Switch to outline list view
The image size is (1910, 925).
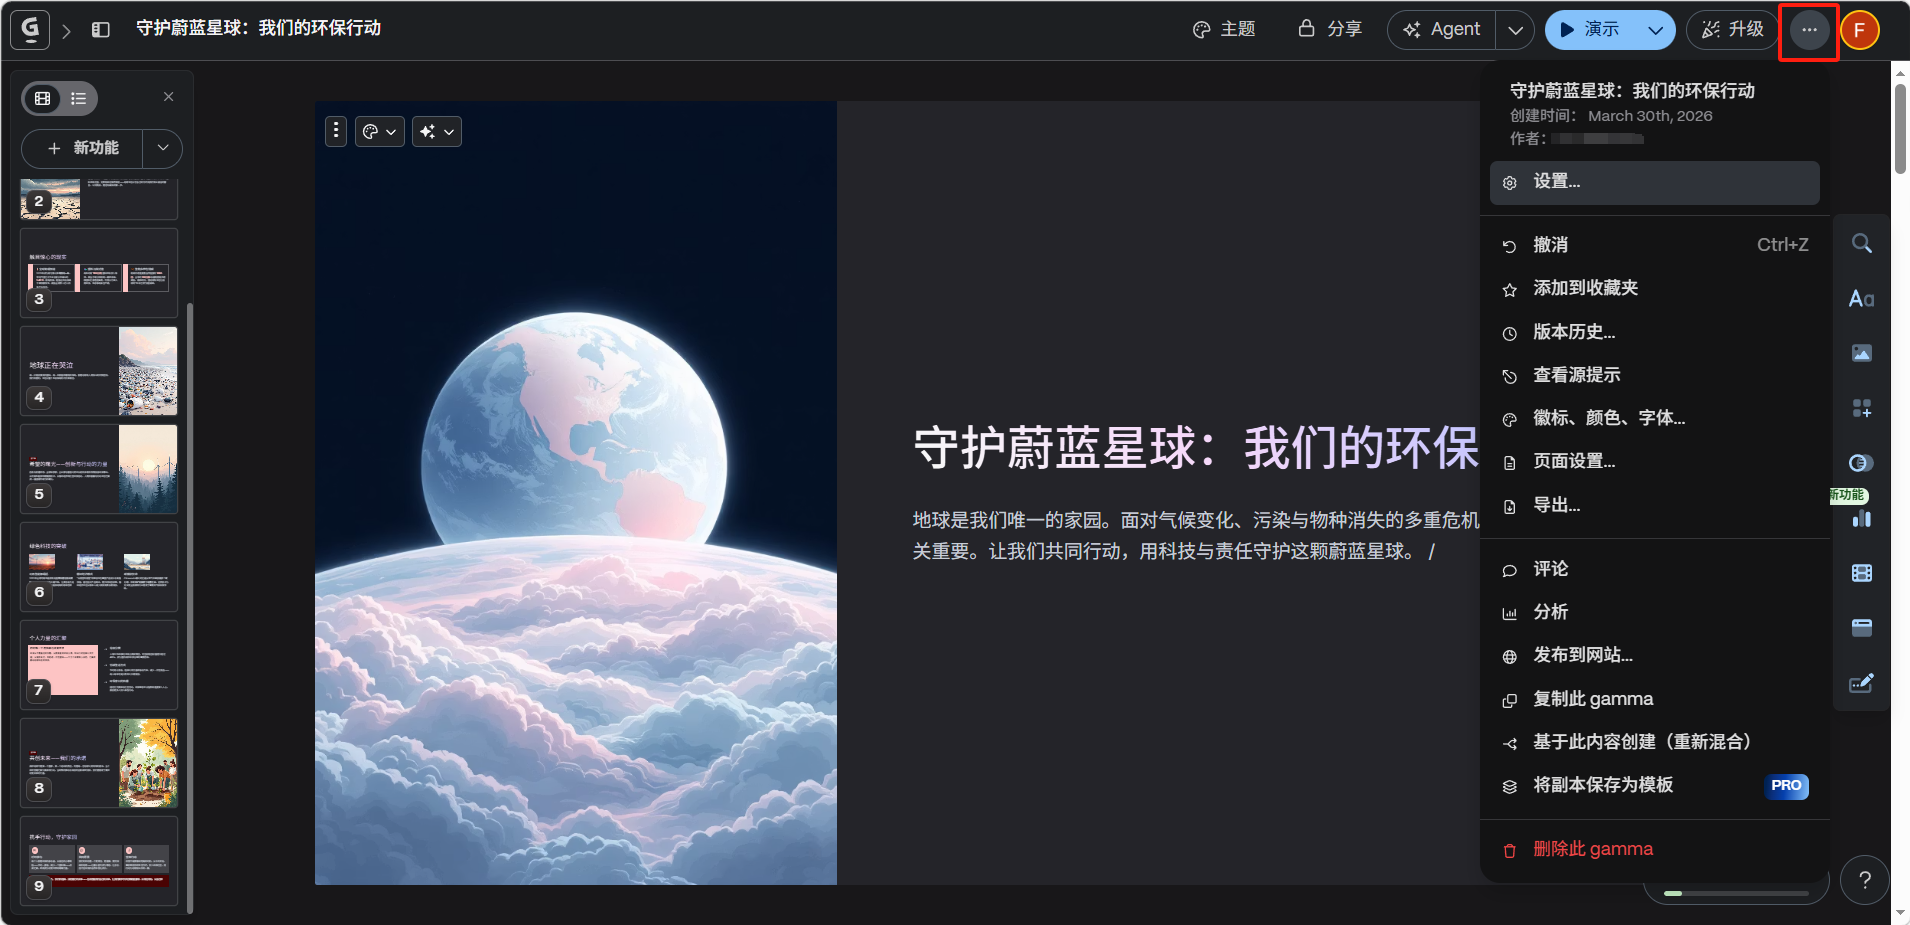(79, 98)
